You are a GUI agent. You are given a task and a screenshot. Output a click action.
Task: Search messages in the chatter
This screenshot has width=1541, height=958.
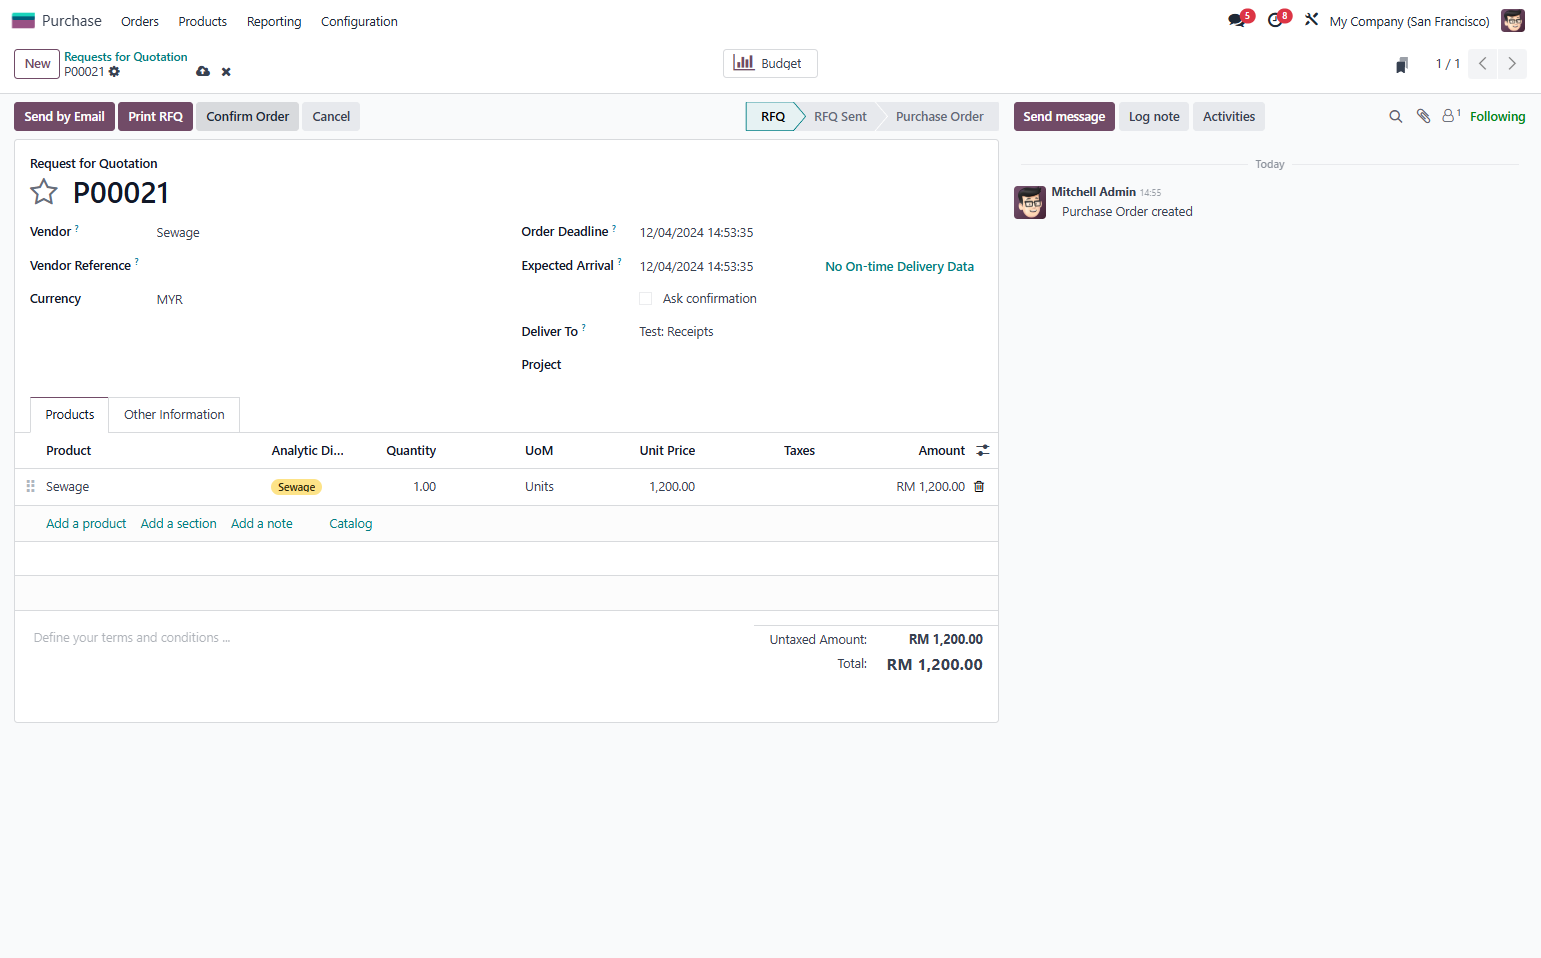[1396, 117]
